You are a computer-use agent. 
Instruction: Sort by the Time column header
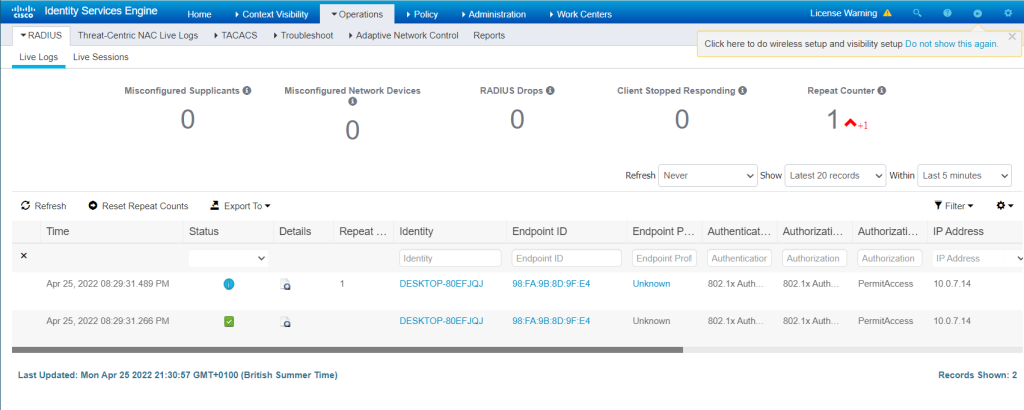pyautogui.click(x=57, y=231)
